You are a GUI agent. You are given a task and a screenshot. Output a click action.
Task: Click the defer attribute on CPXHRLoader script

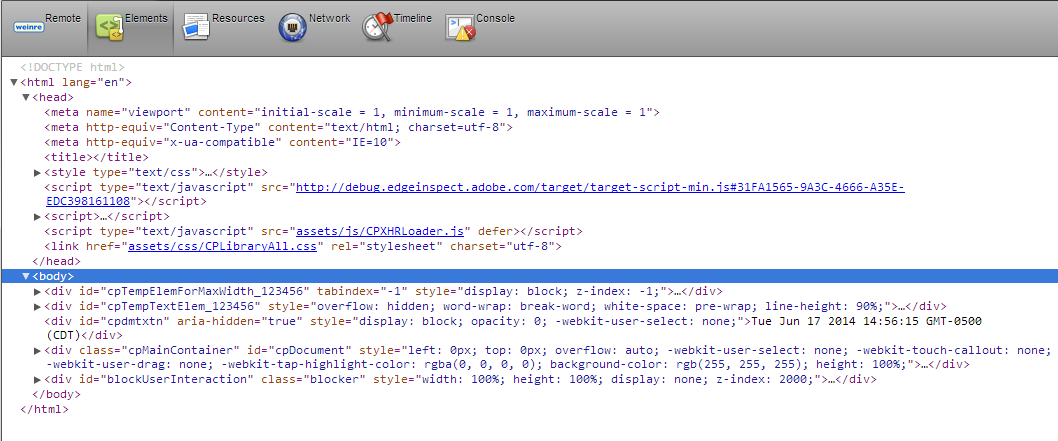pos(495,231)
